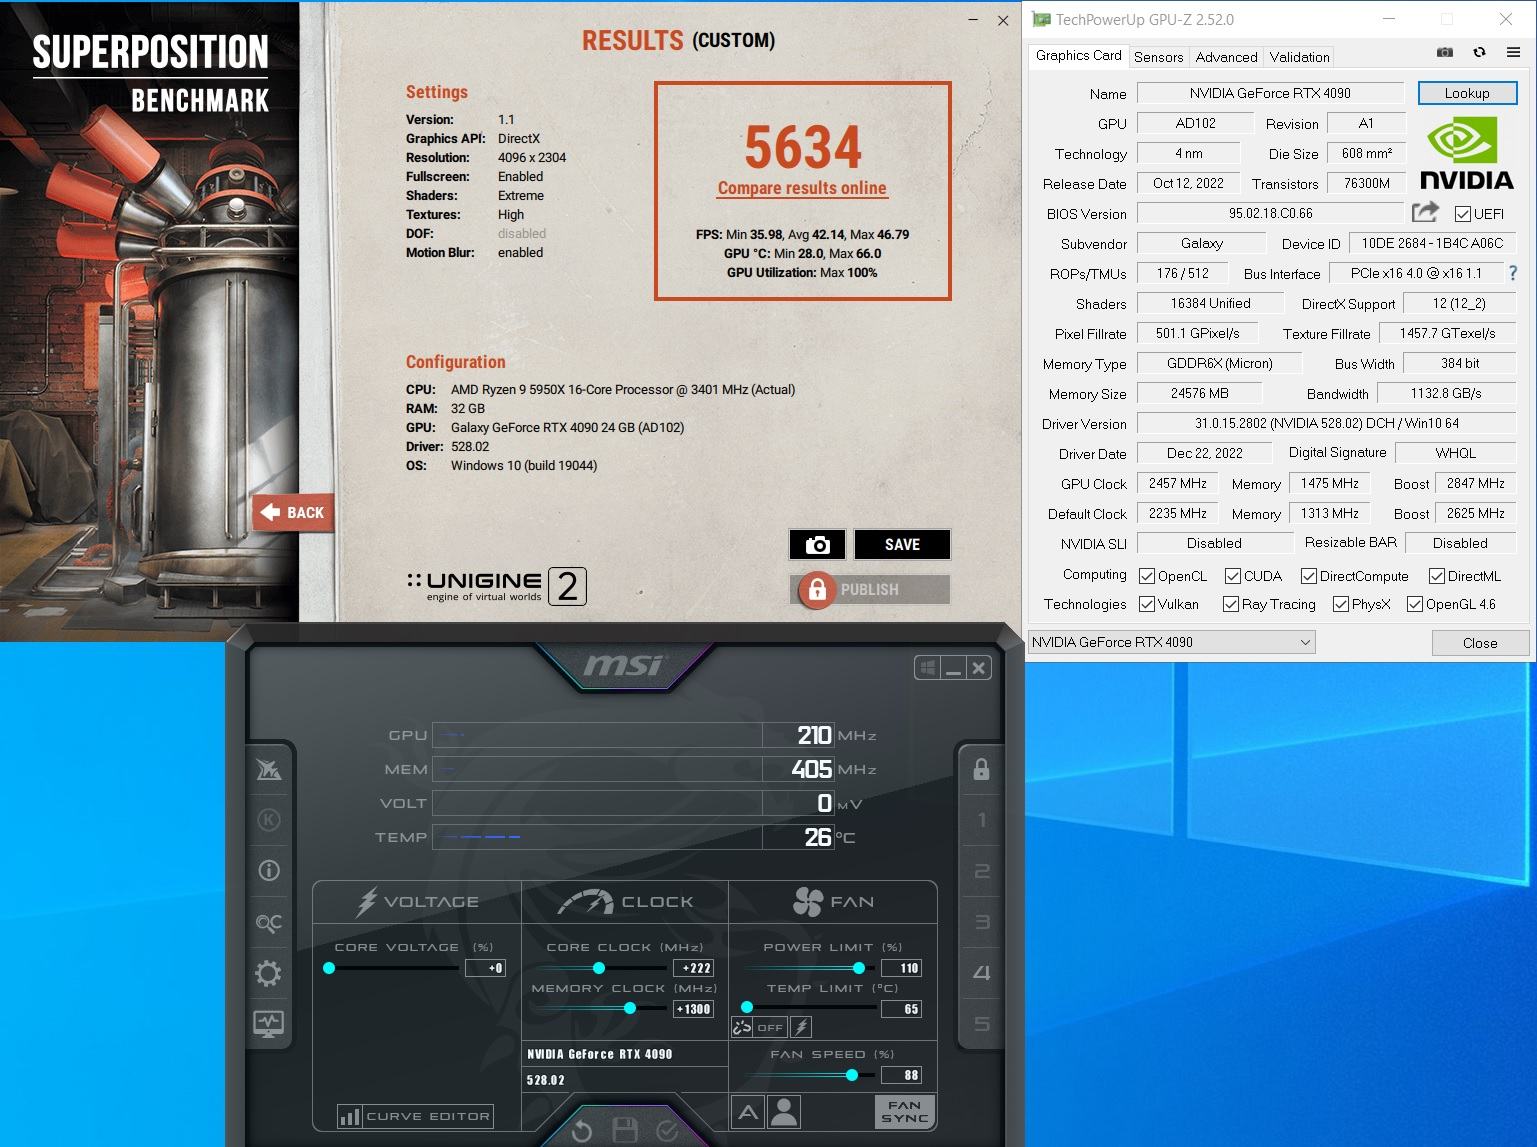Click the Superposition screenshot camera button
The image size is (1537, 1147).
[818, 545]
